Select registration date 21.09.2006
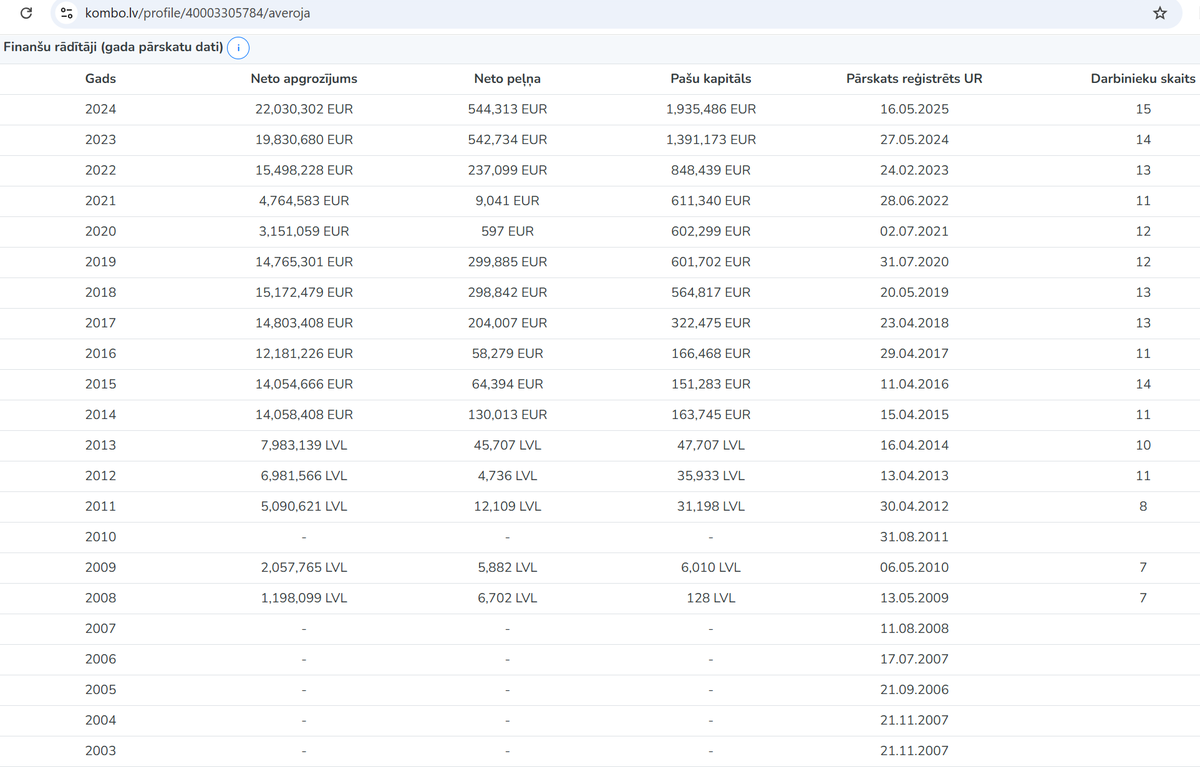The height and width of the screenshot is (767, 1200). click(x=914, y=690)
